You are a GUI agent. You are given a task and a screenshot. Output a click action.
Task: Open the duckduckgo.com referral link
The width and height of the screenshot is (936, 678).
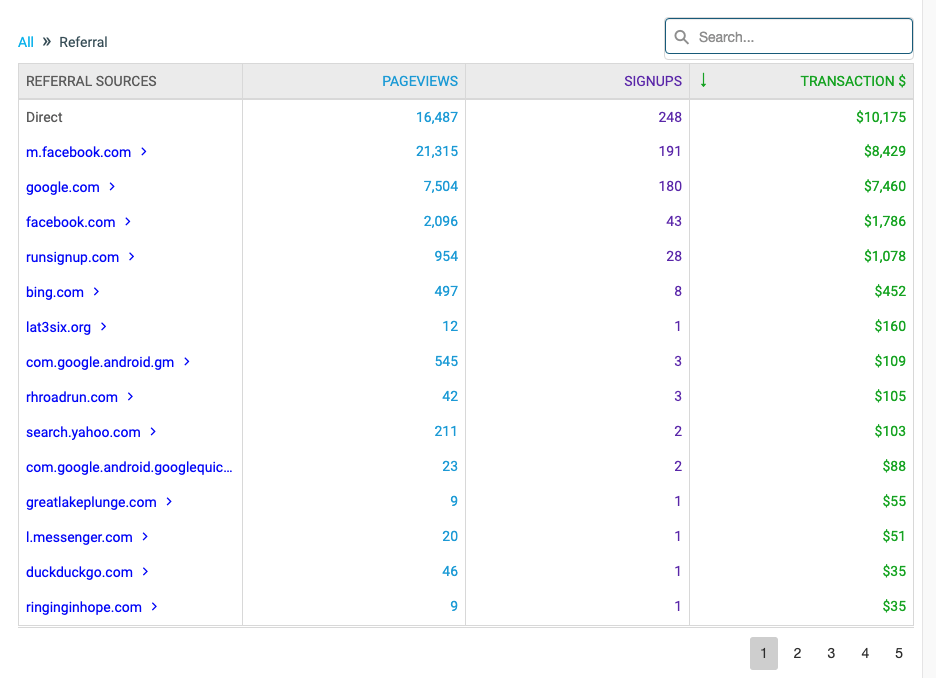point(79,572)
